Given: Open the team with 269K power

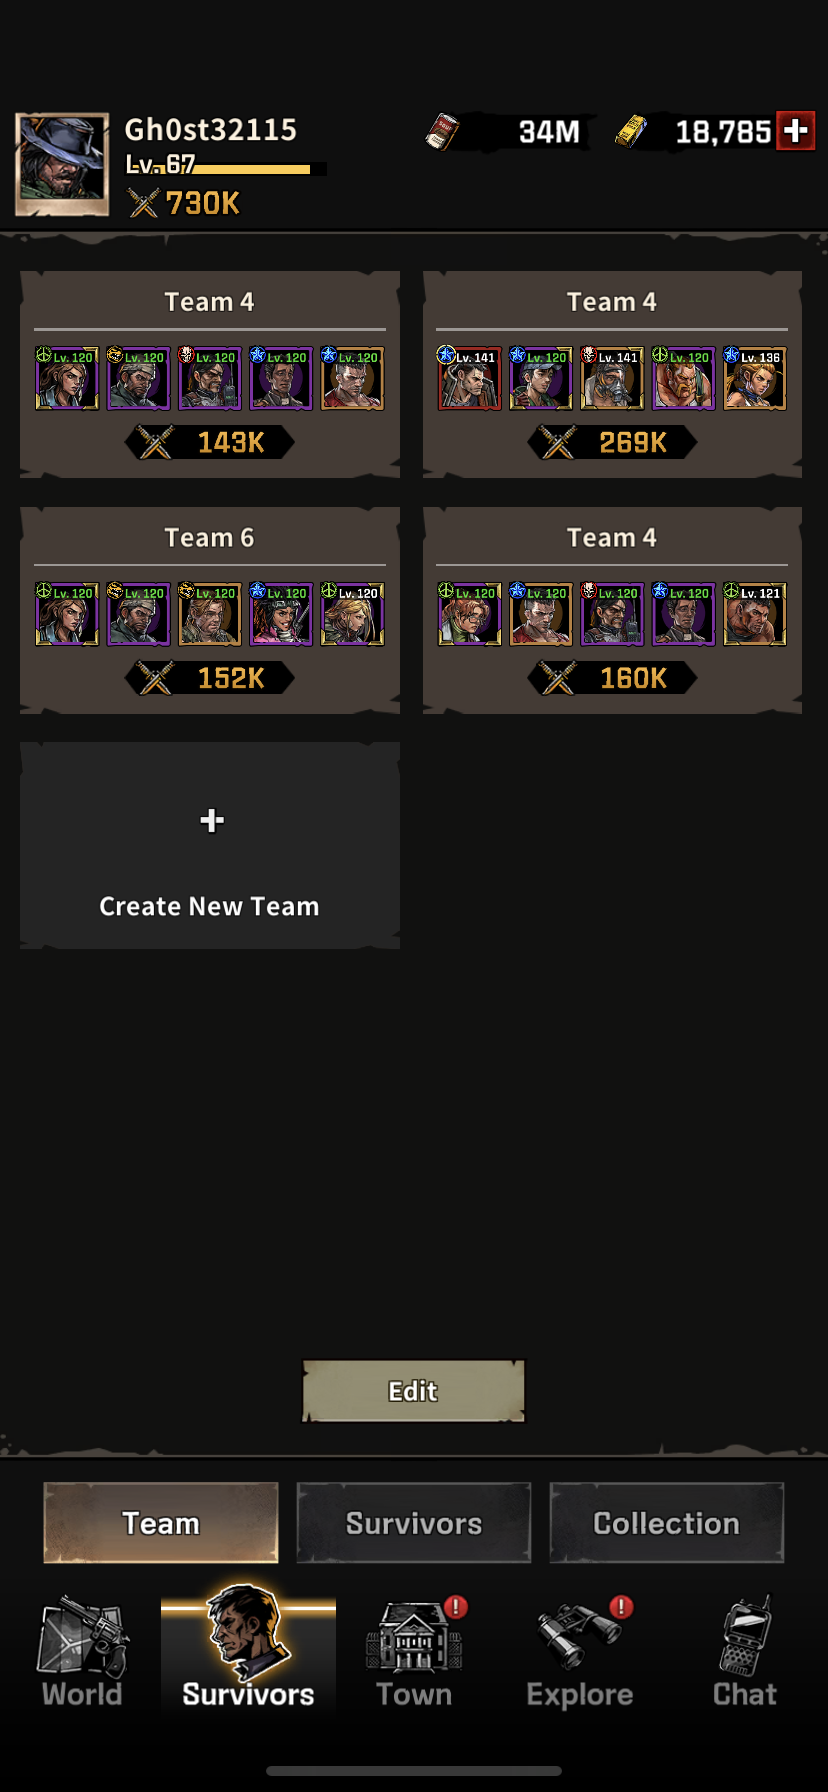Looking at the screenshot, I should 612,374.
